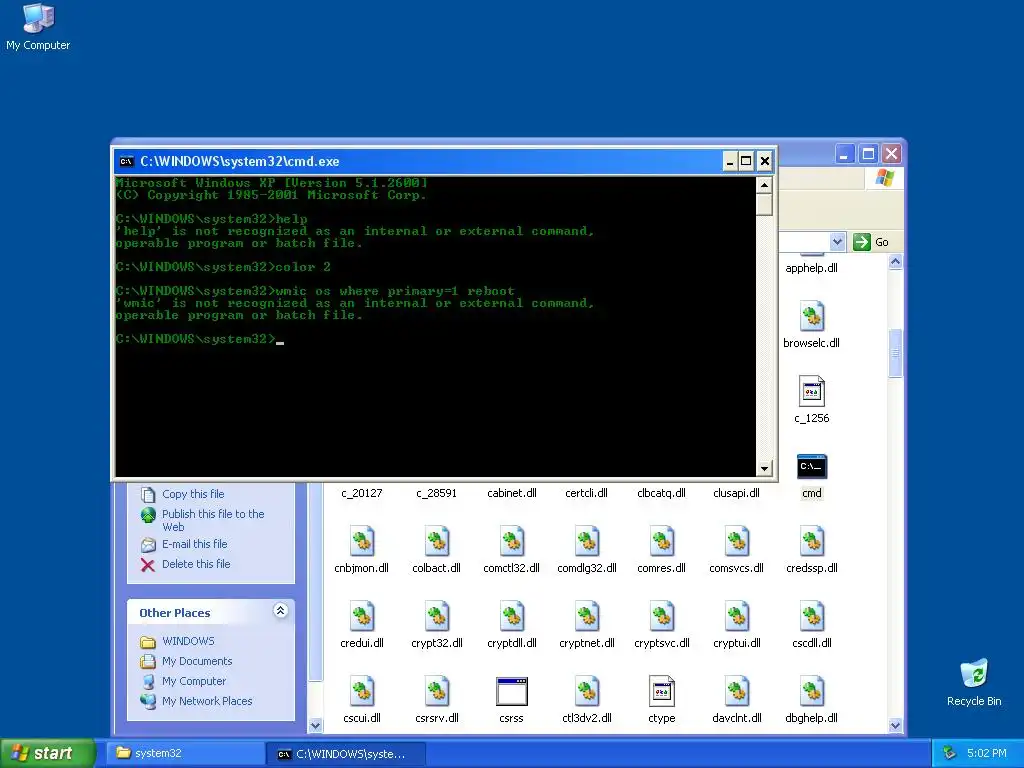This screenshot has width=1024, height=768.
Task: Click the Copy this file link
Action: (193, 494)
